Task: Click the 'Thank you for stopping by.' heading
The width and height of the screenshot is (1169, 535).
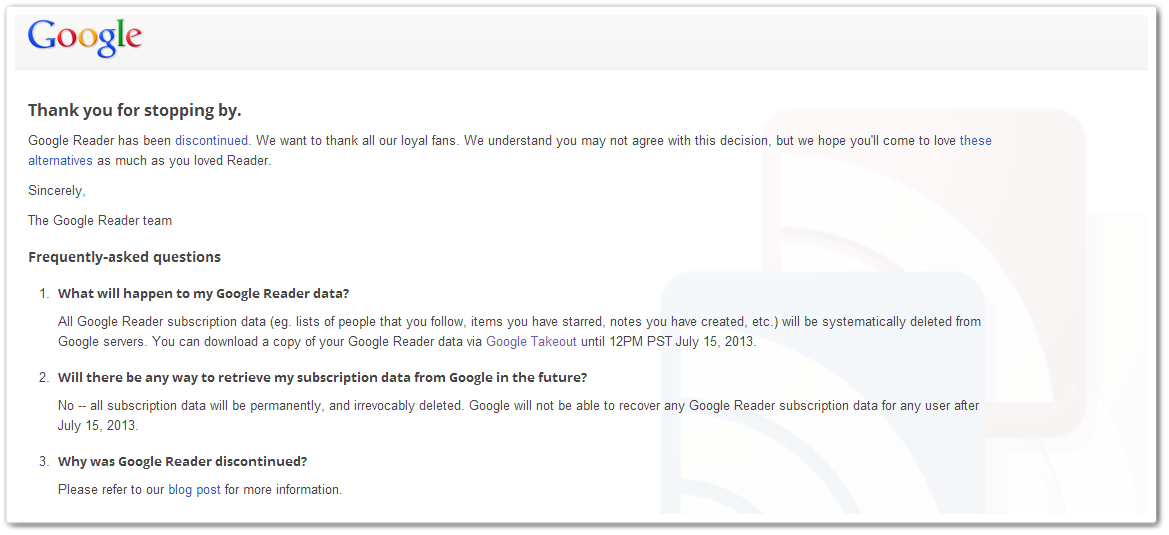Action: [x=135, y=110]
